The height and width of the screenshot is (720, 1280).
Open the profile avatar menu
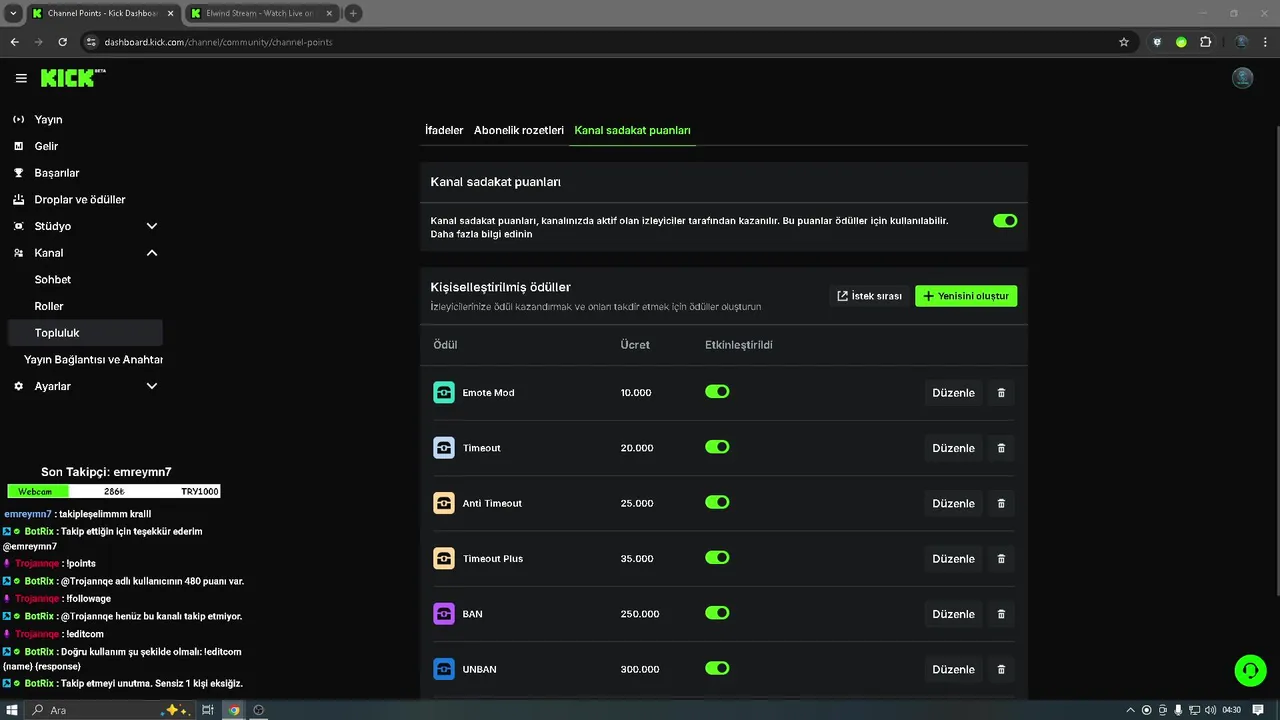pos(1243,78)
